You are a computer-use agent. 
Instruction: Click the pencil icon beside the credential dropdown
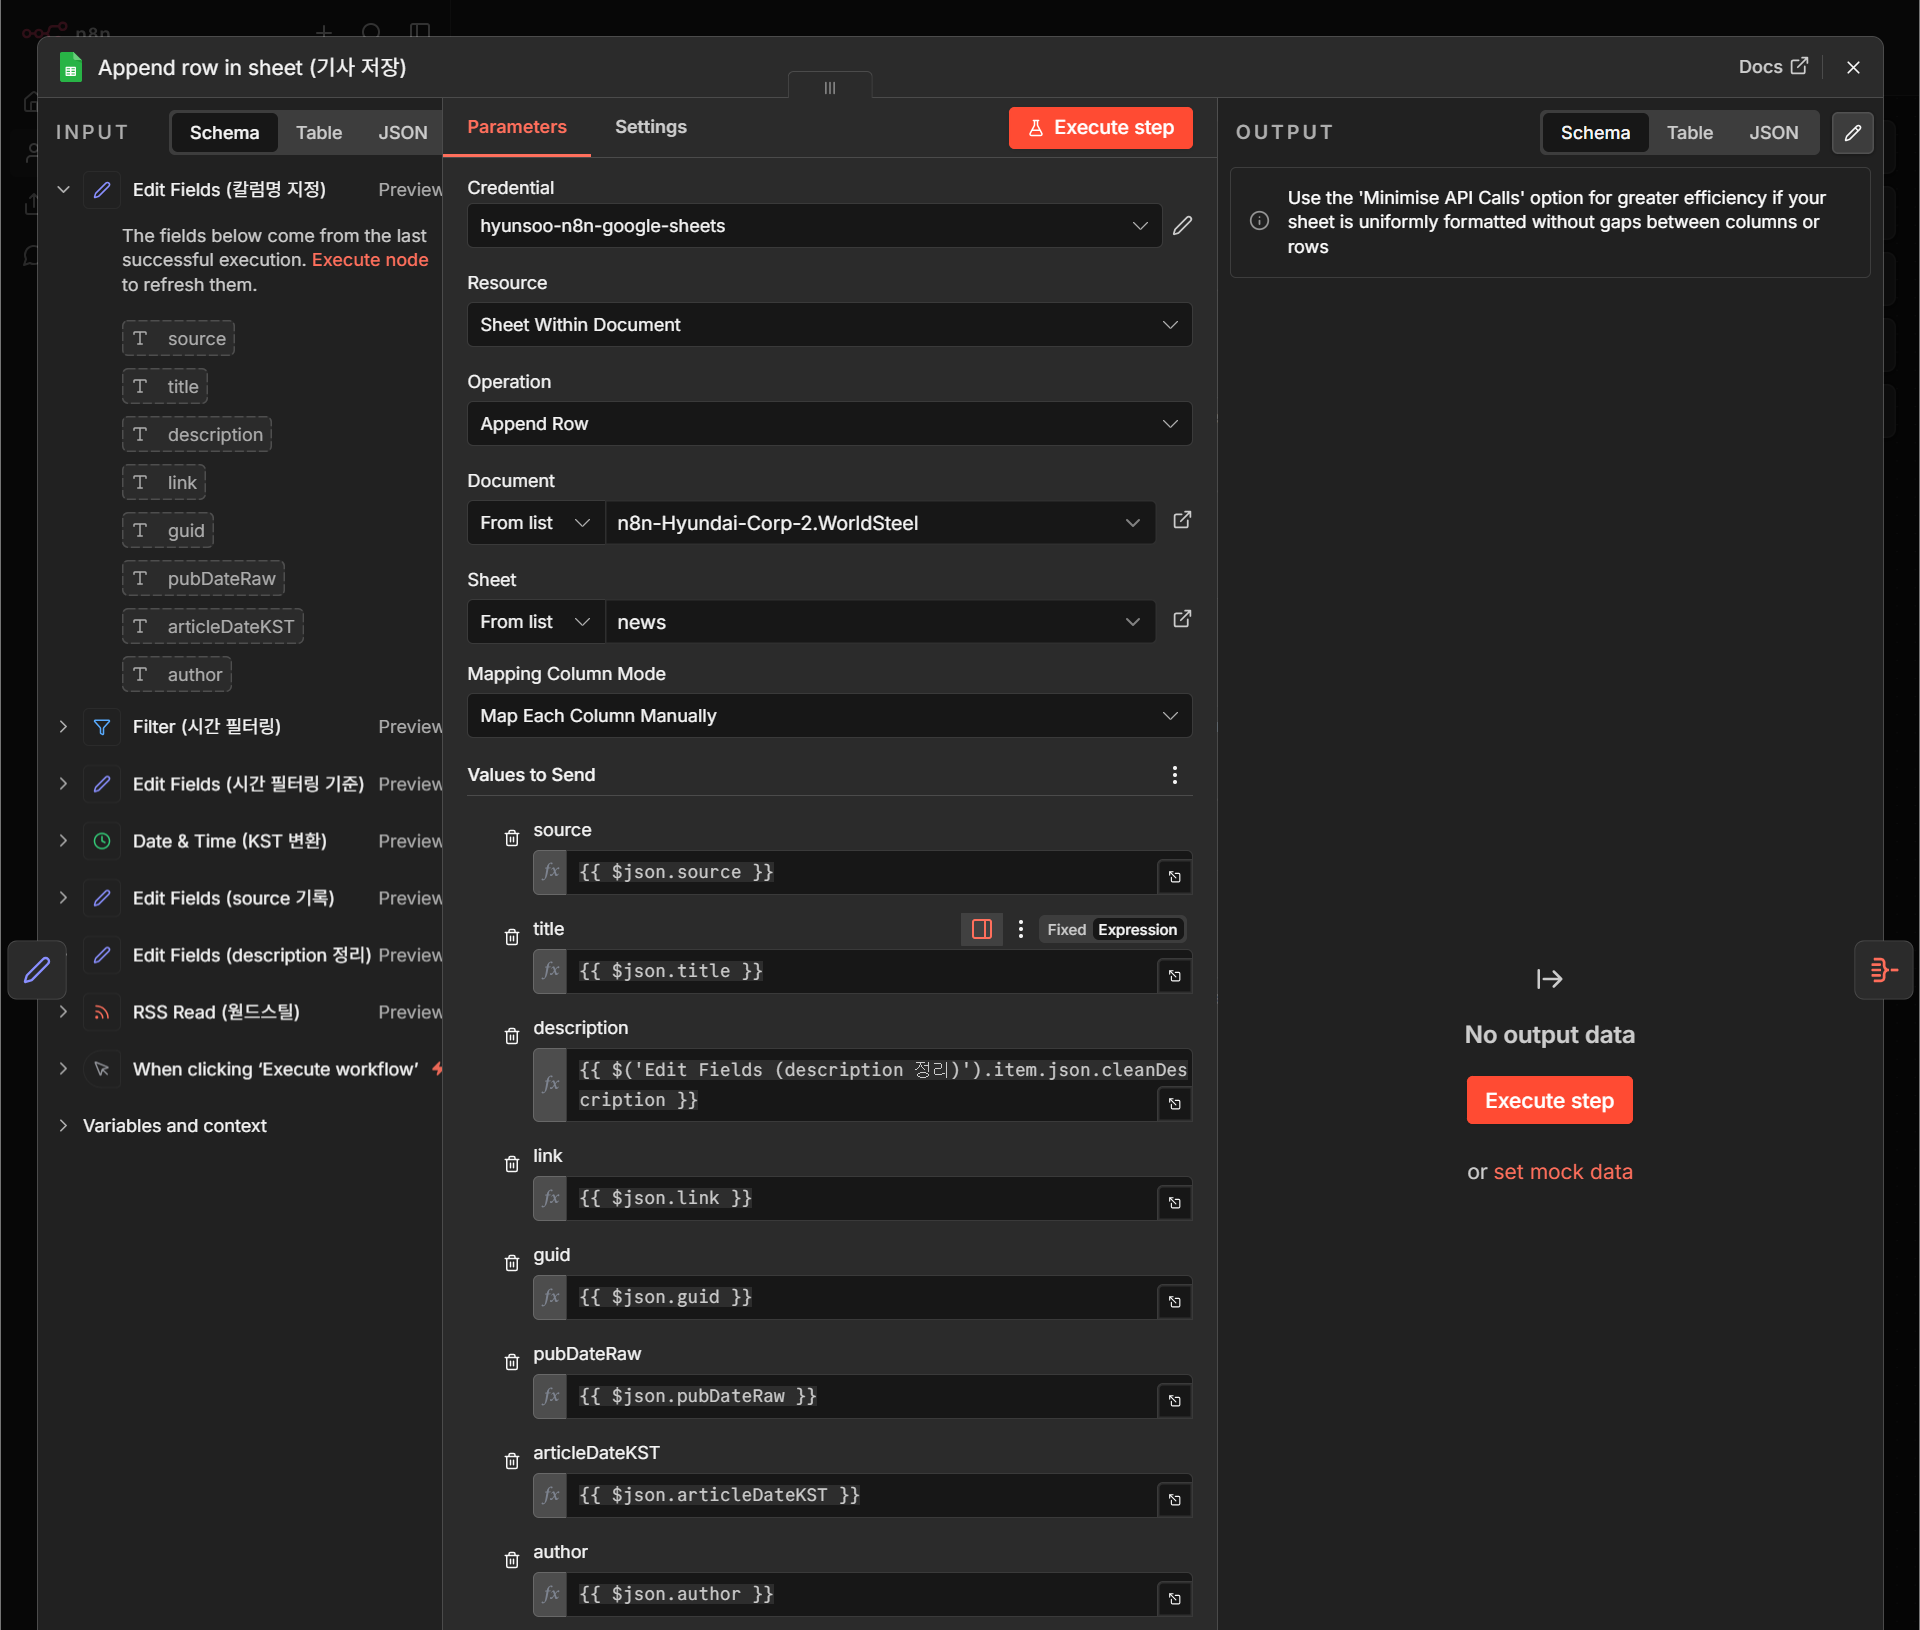[x=1182, y=226]
